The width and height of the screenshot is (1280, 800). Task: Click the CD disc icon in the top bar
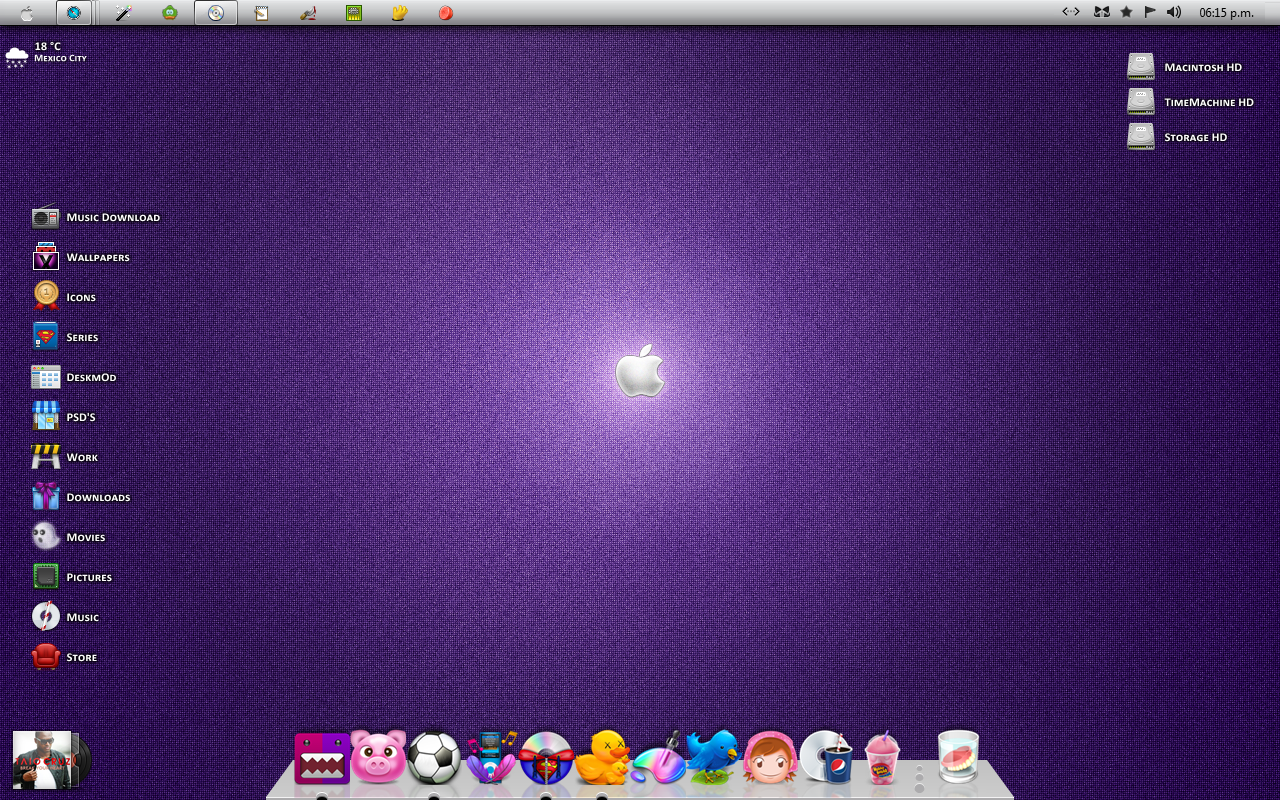(x=215, y=13)
